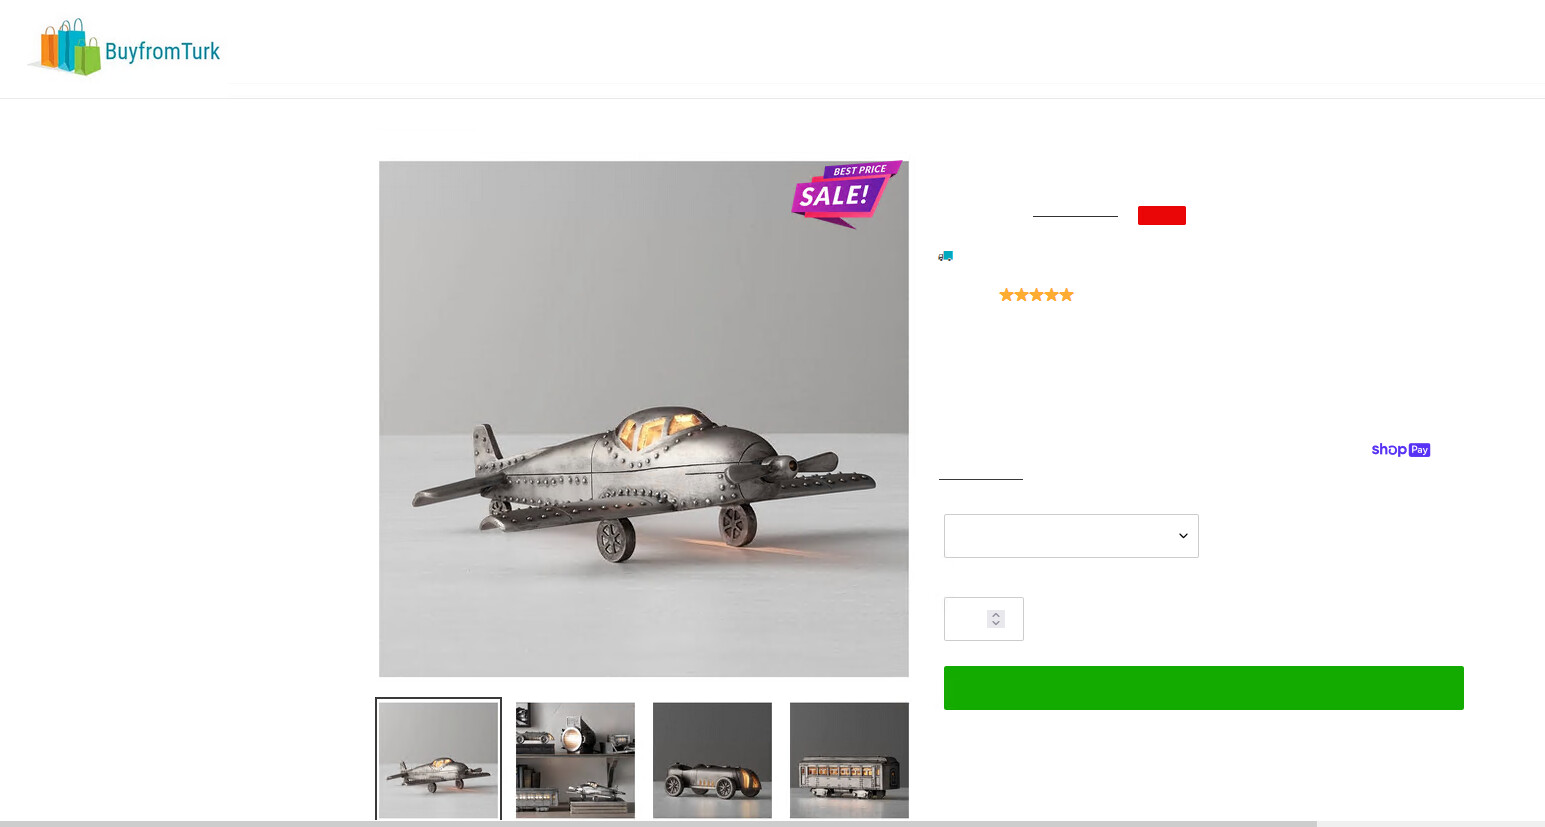Increase quantity with the up stepper arrow

[996, 614]
